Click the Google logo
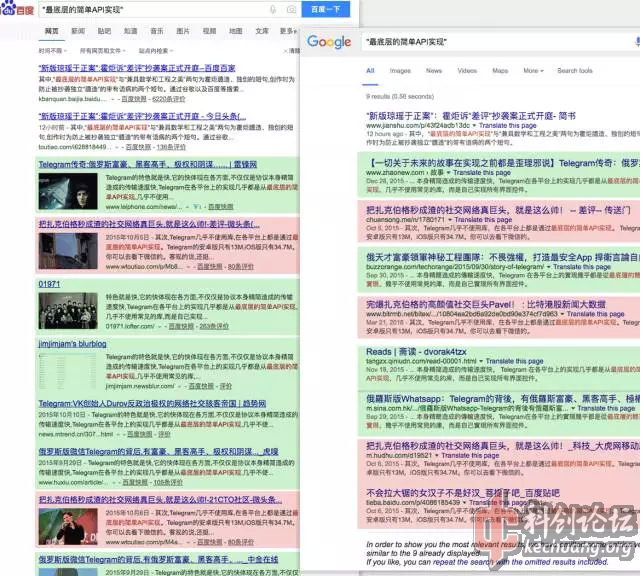 tap(329, 42)
